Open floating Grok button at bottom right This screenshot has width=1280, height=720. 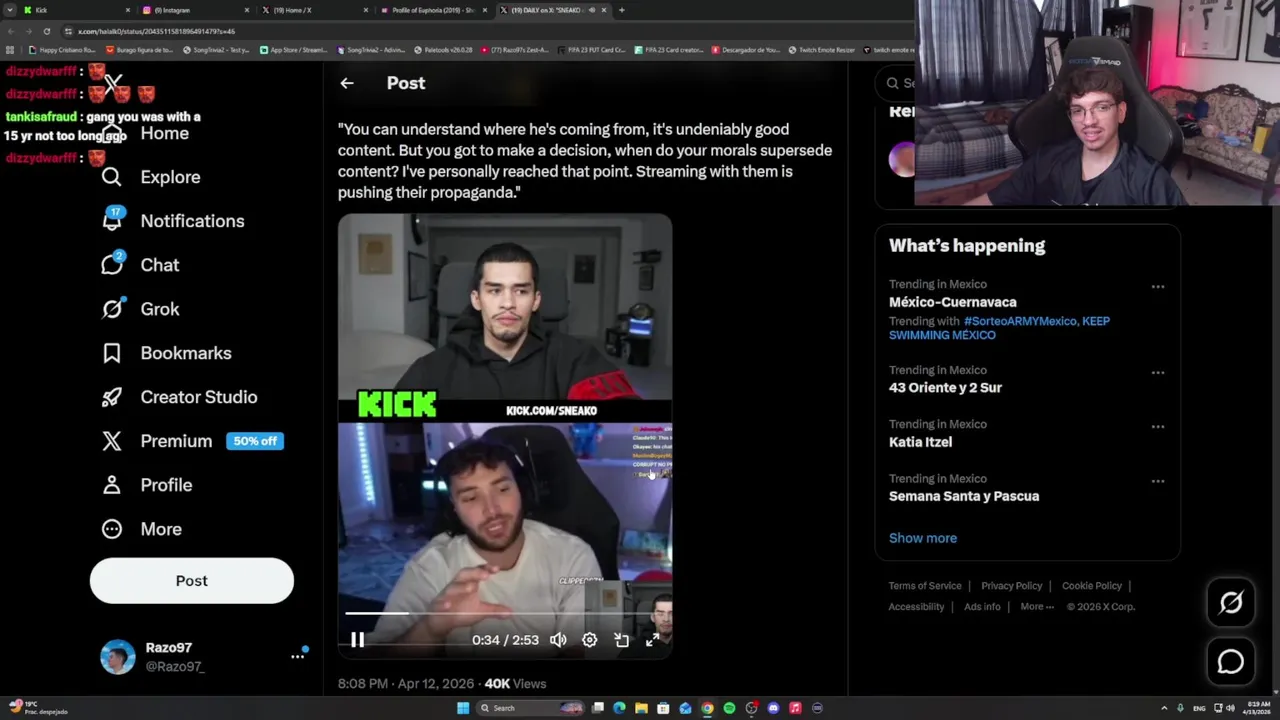[1231, 602]
